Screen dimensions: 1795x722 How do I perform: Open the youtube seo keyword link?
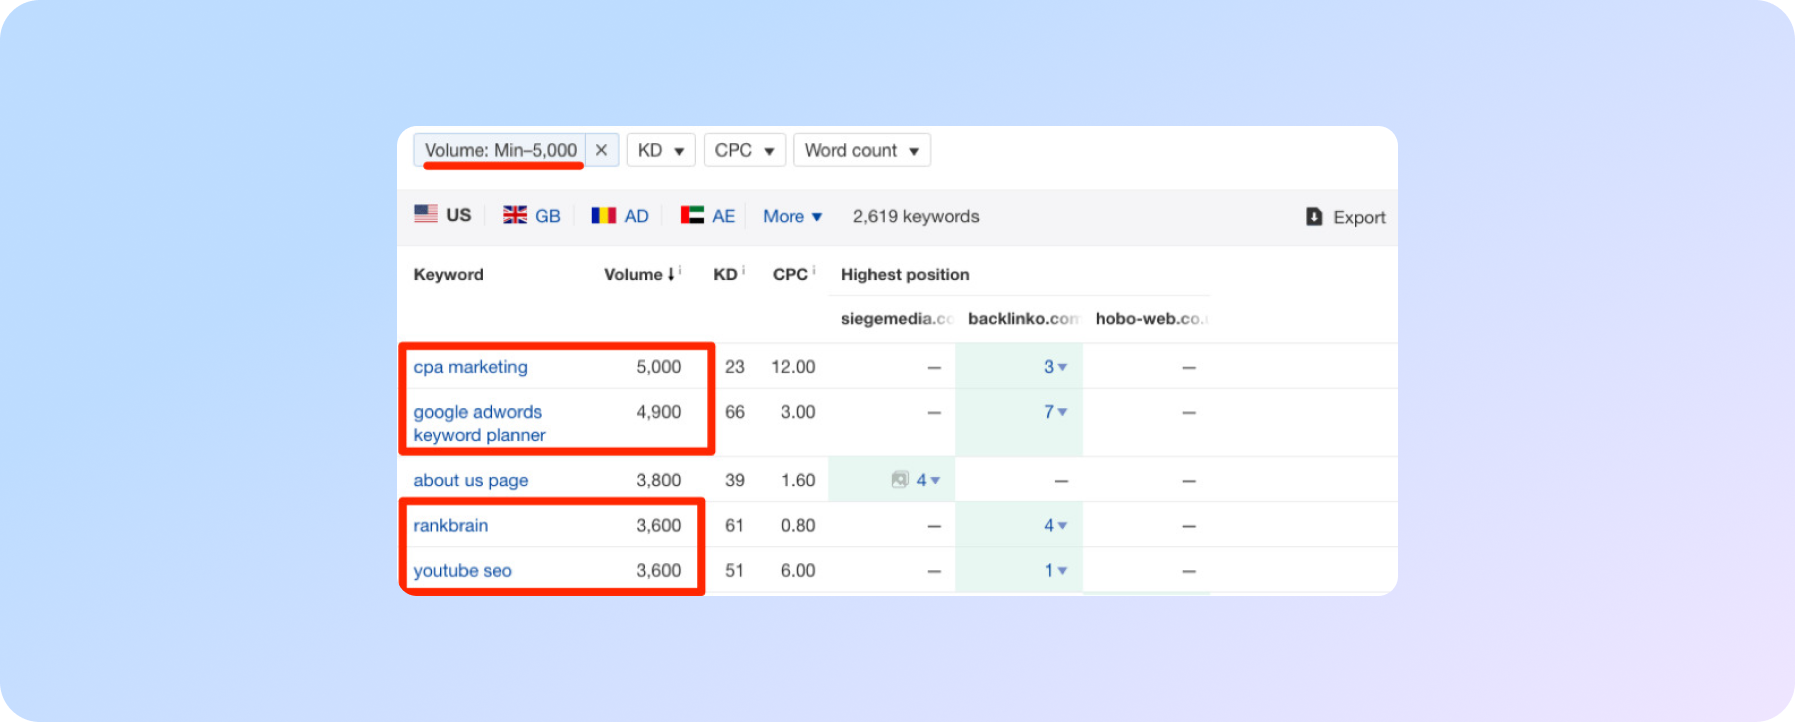[x=462, y=570]
